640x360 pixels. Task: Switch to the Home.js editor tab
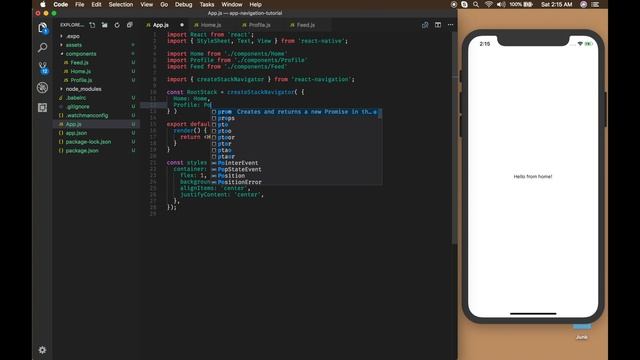tap(211, 25)
